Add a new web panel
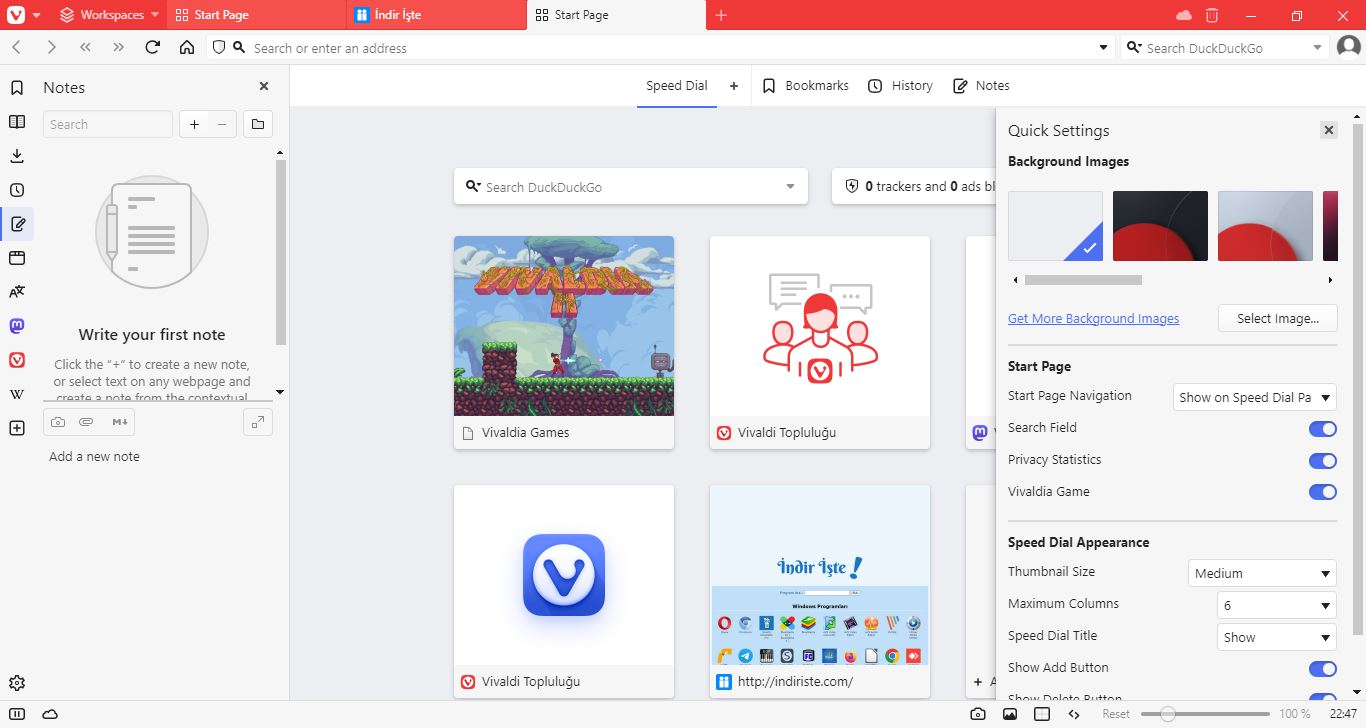The height and width of the screenshot is (728, 1366). coord(17,428)
